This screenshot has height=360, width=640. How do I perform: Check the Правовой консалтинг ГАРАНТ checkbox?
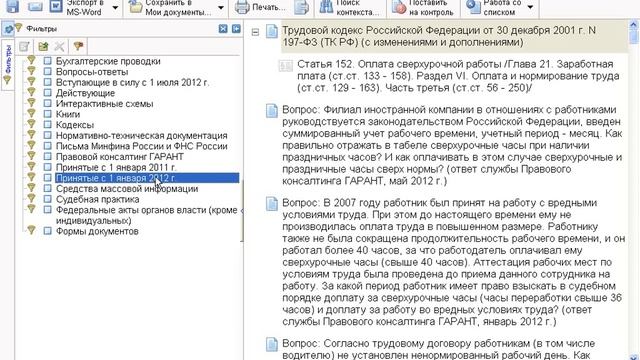[48, 157]
